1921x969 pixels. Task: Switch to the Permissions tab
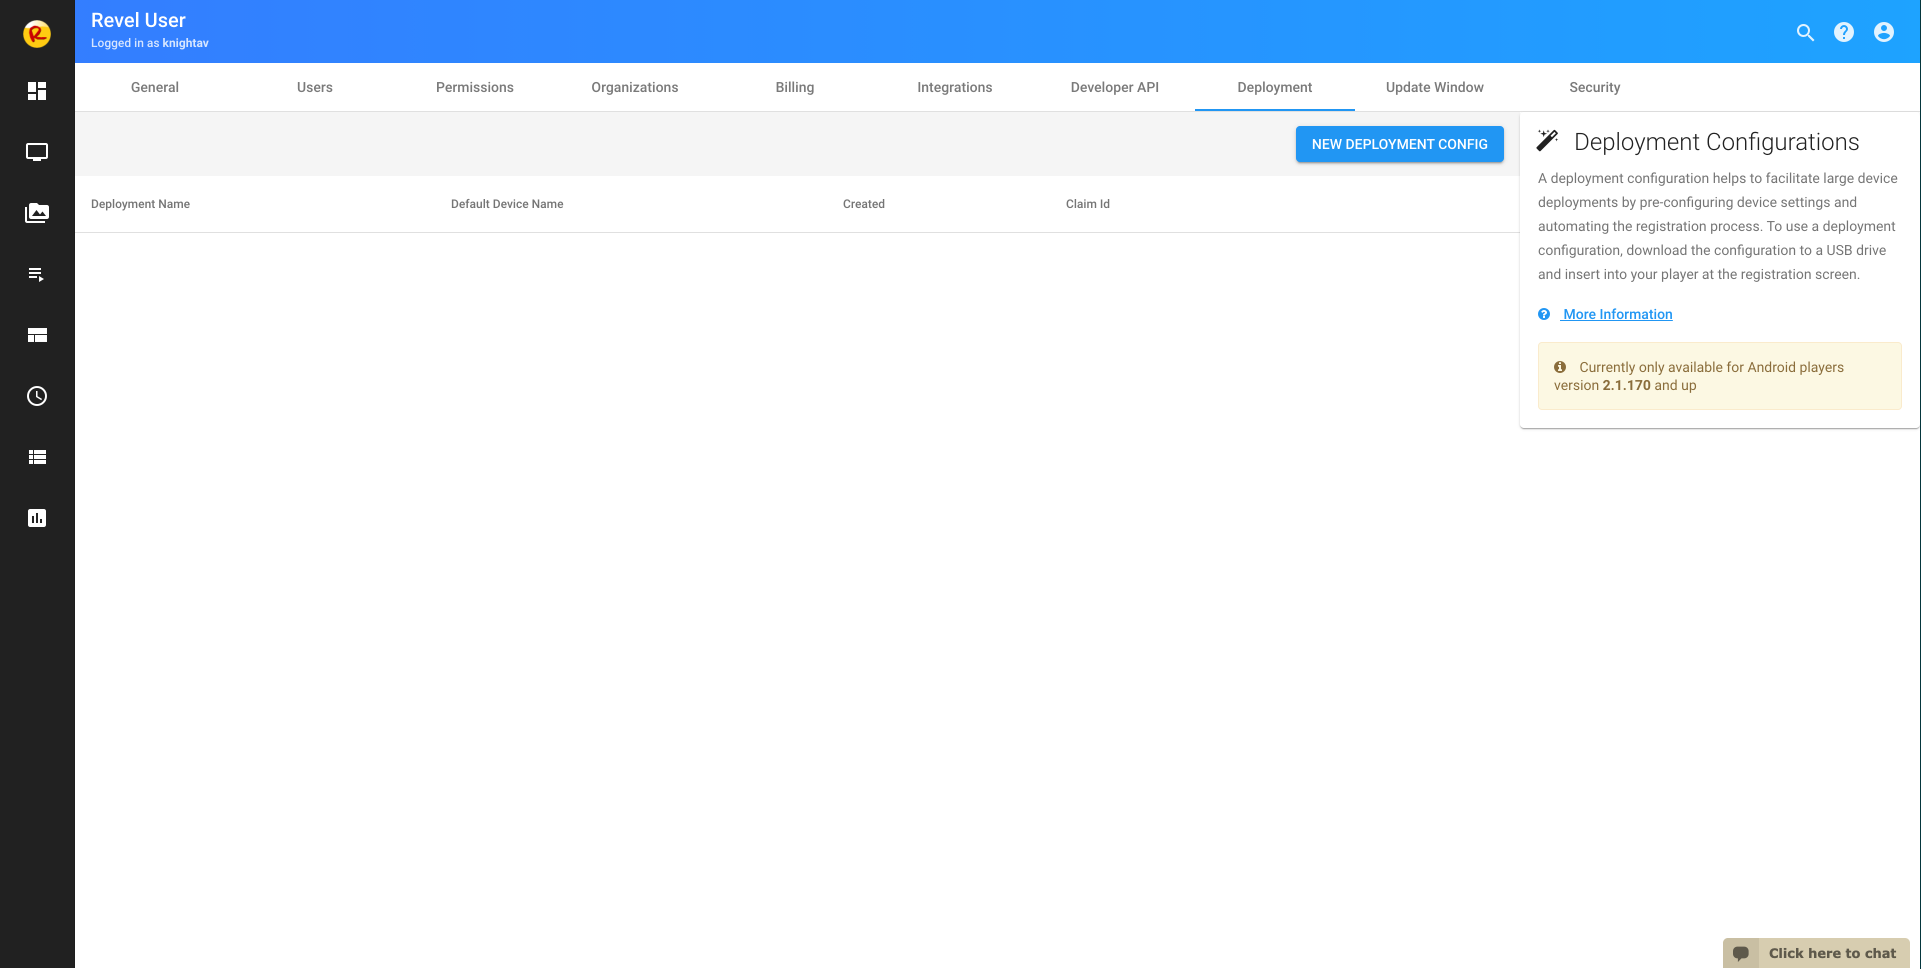[x=475, y=87]
